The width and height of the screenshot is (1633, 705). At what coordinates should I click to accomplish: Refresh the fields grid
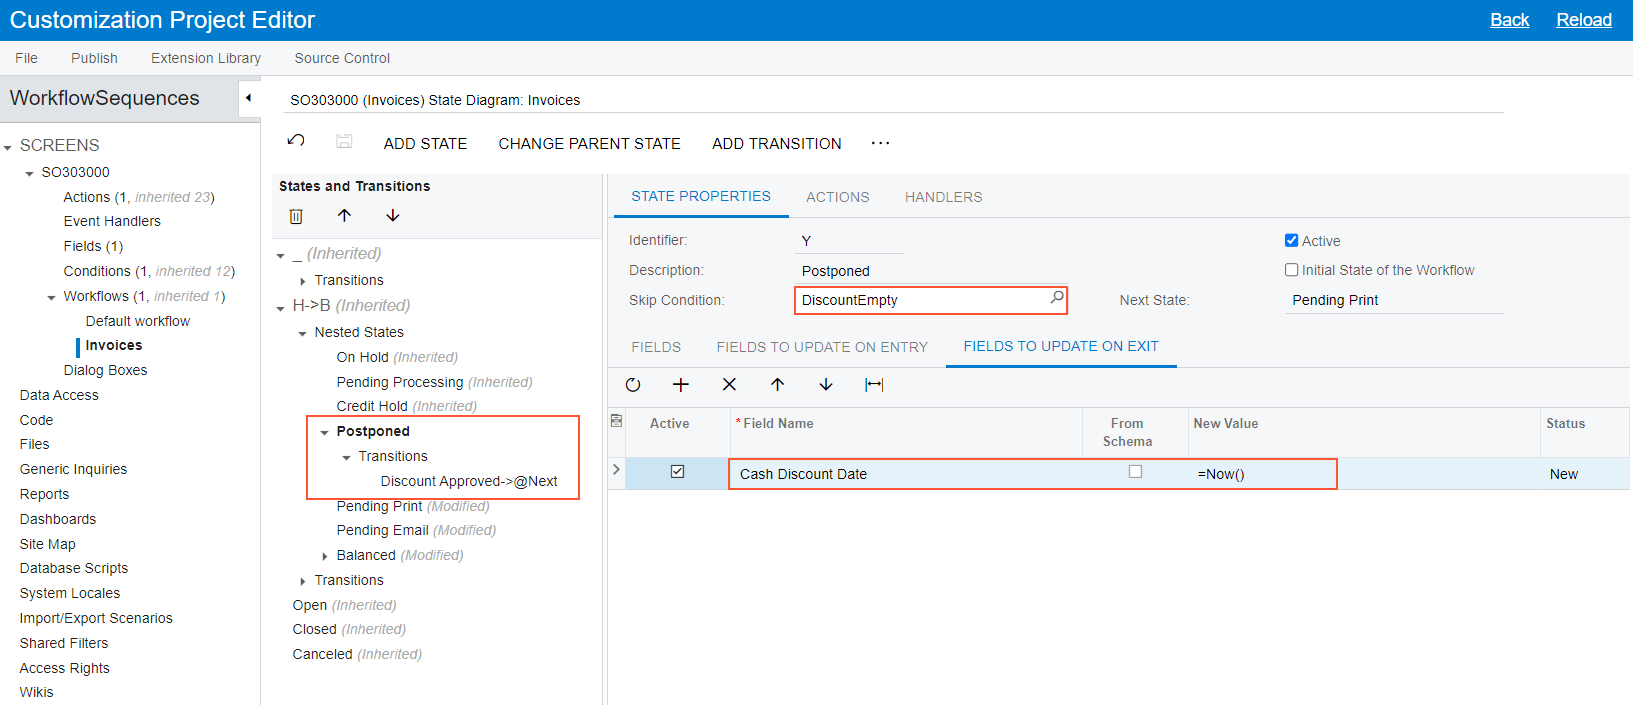[x=633, y=385]
